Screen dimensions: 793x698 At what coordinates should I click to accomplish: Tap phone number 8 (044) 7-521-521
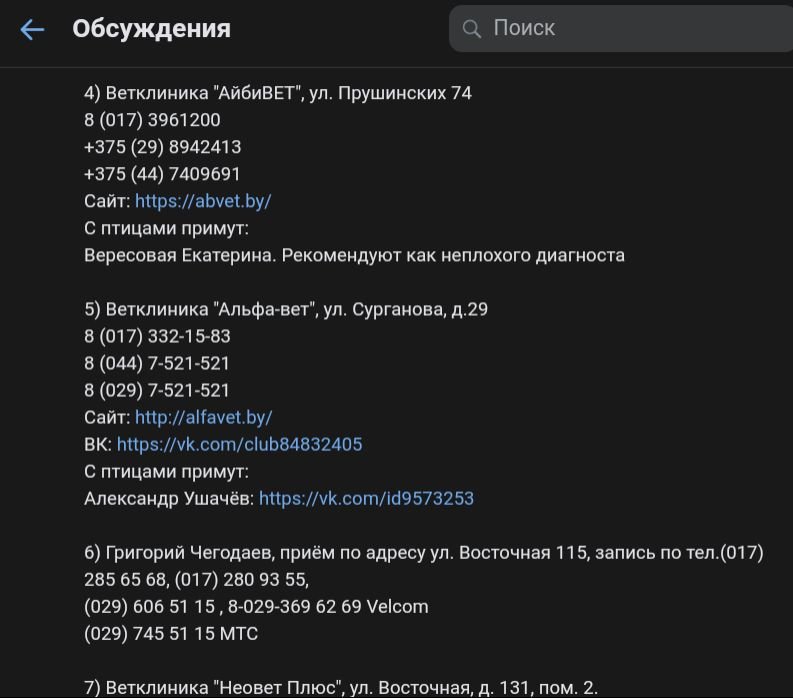pyautogui.click(x=157, y=363)
